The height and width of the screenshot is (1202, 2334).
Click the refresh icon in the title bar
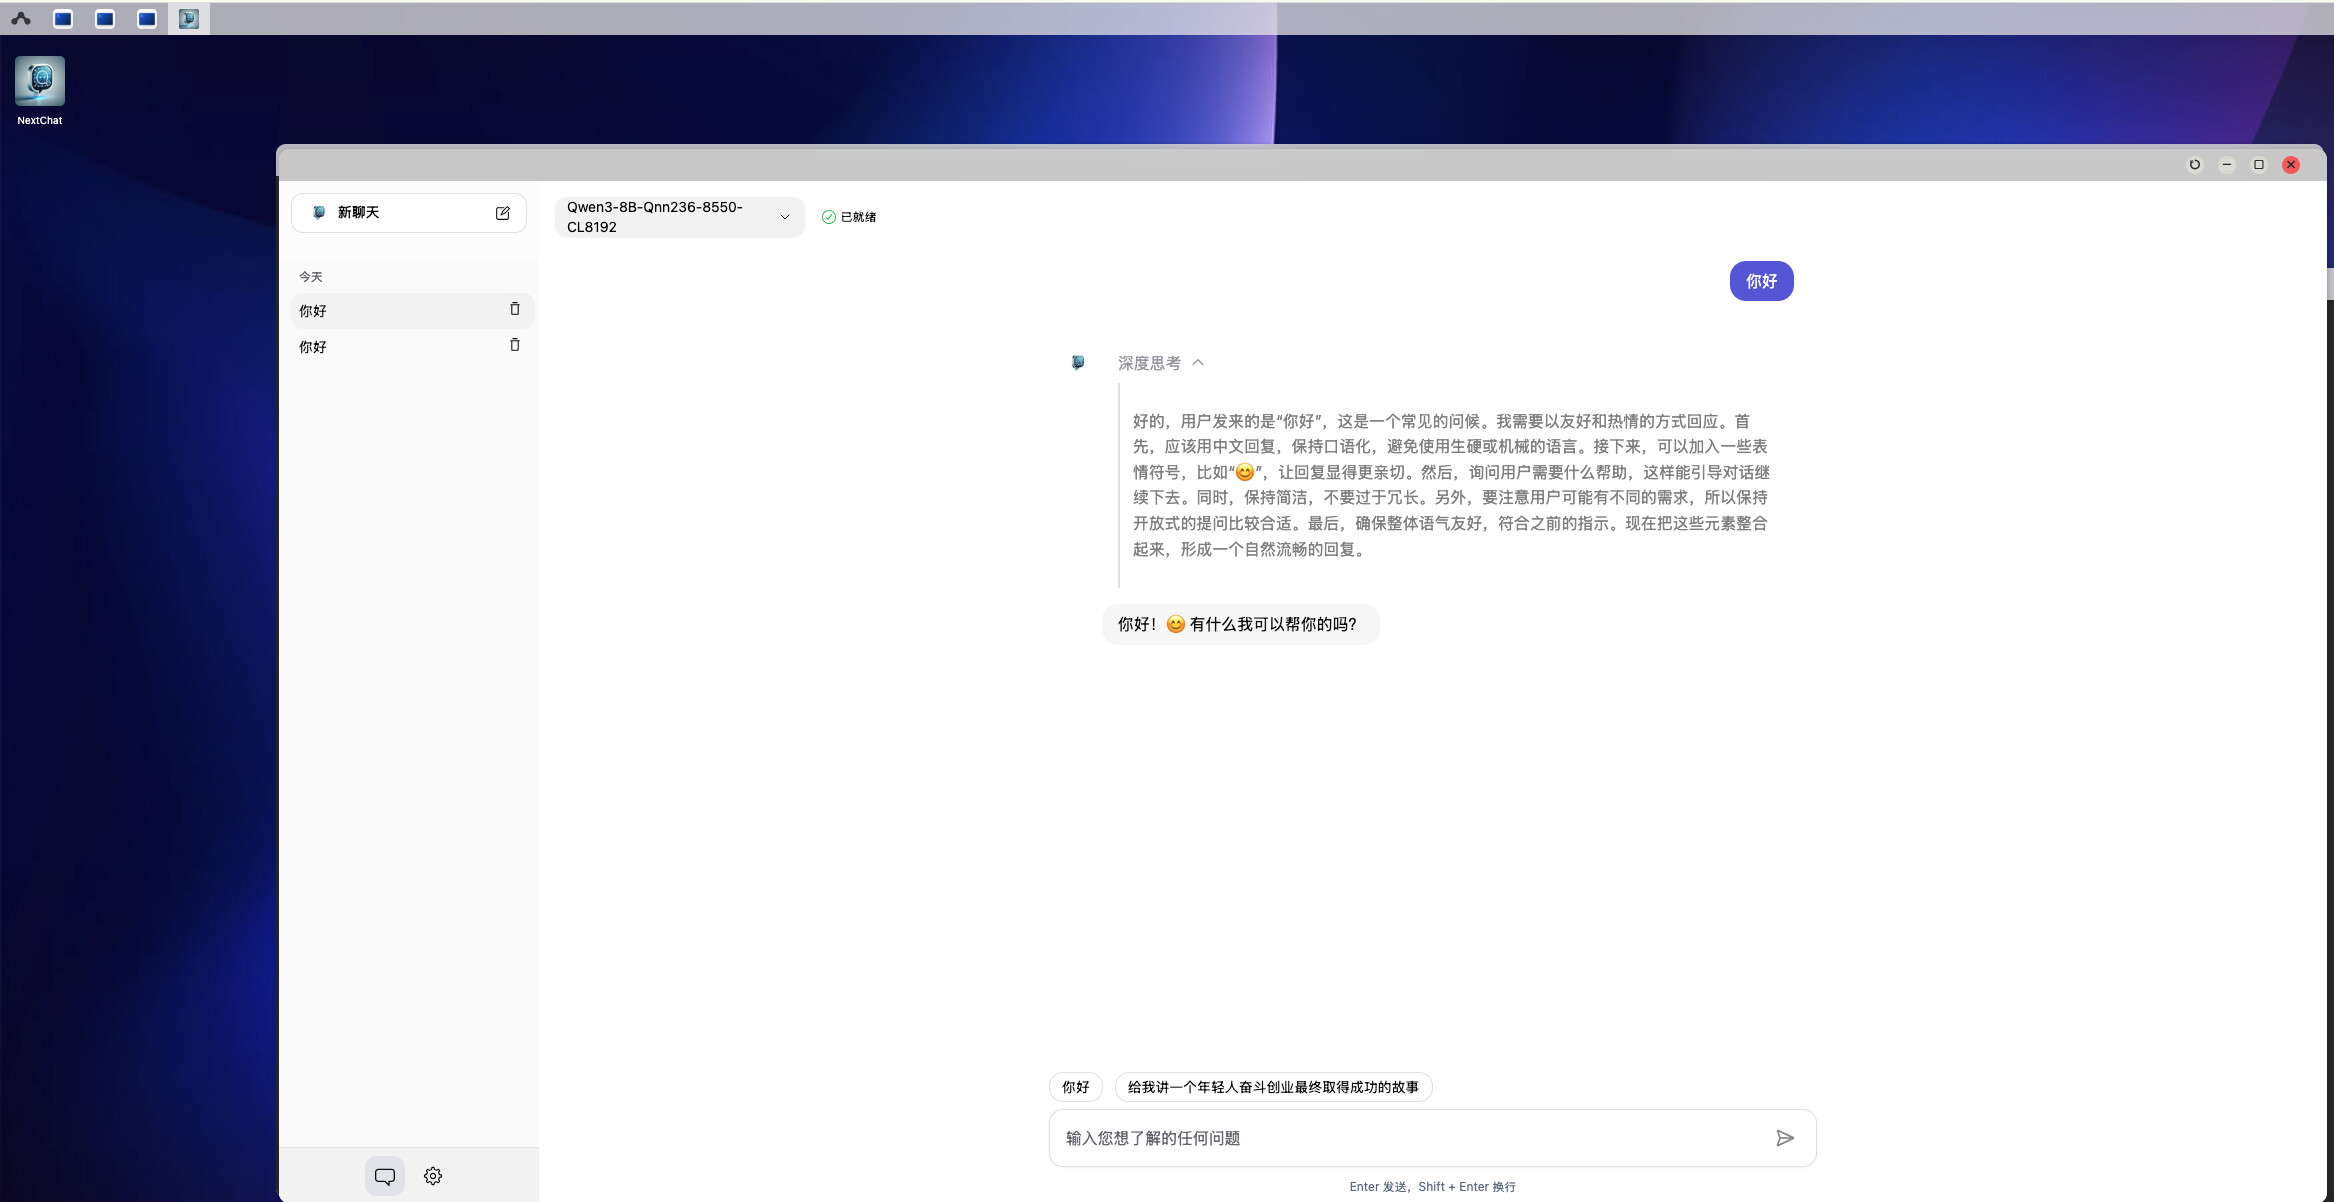2195,165
